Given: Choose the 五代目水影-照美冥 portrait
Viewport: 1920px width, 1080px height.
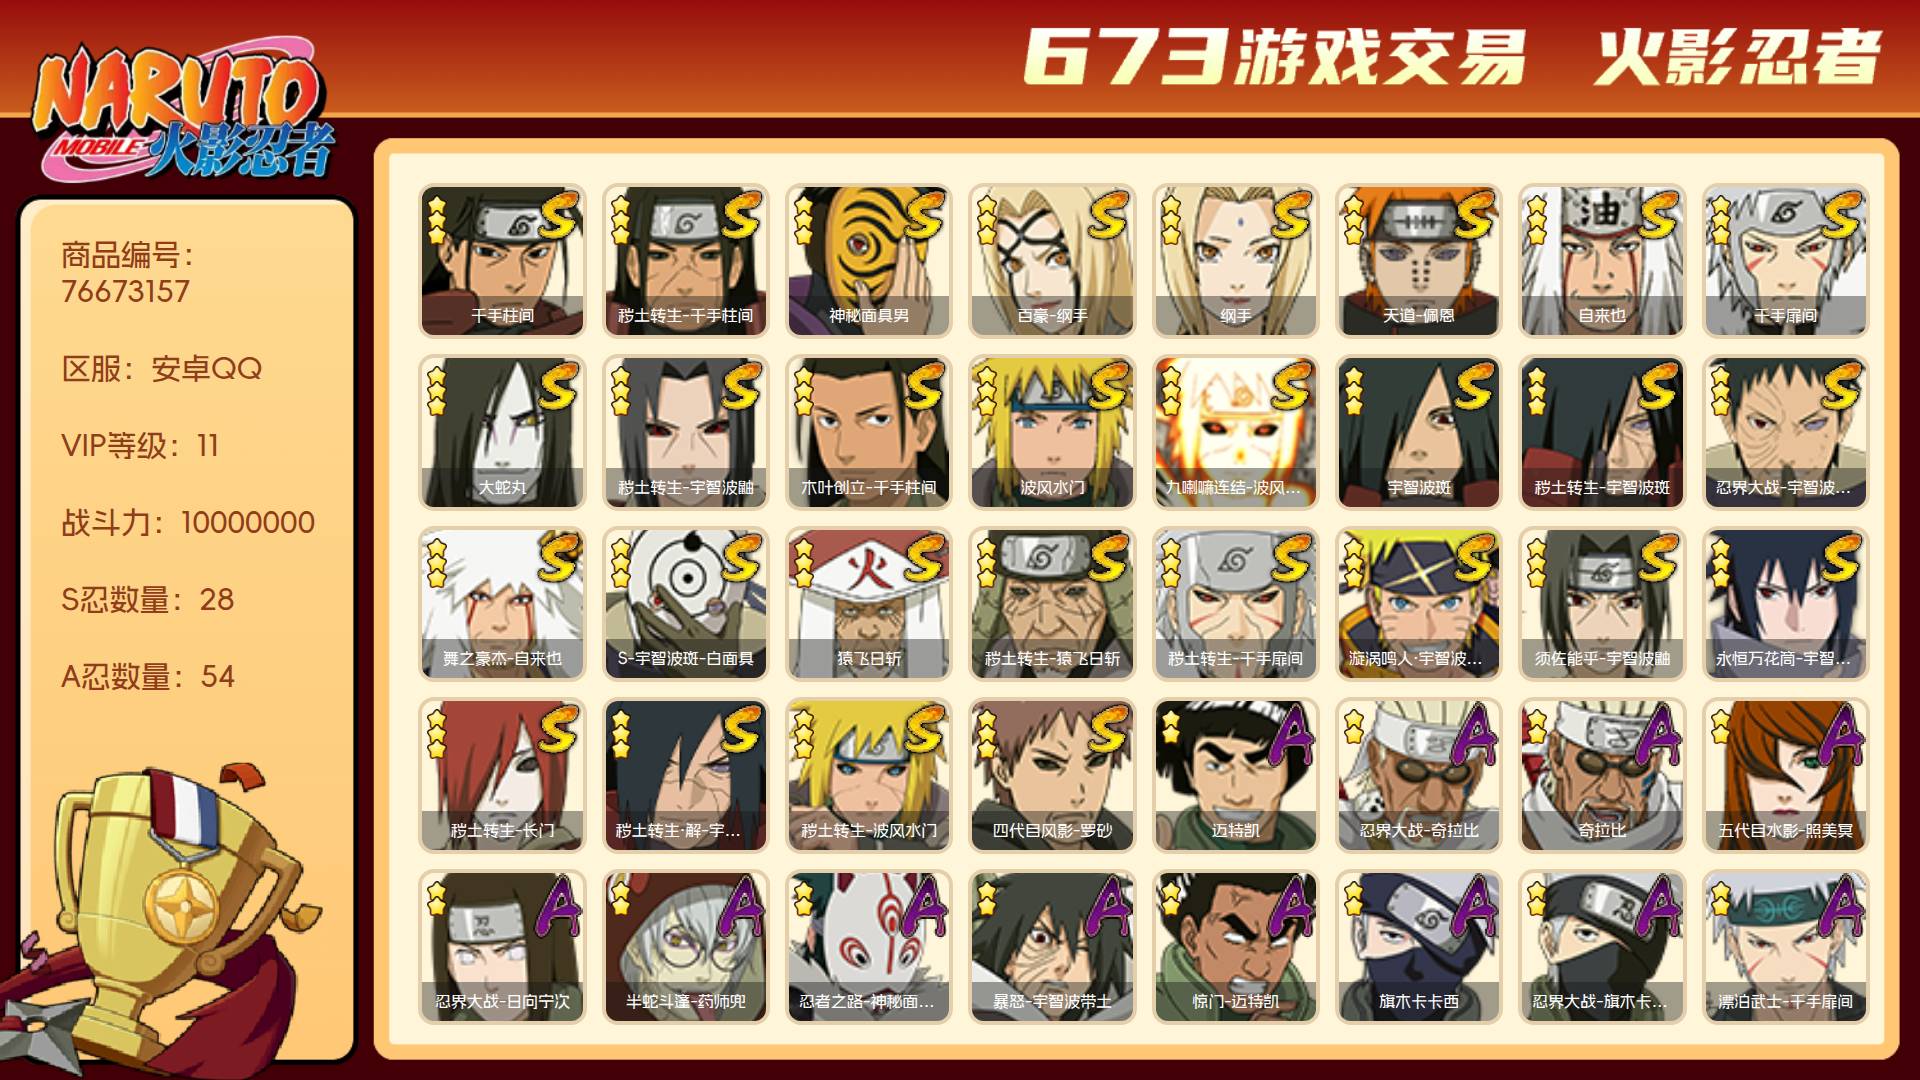Looking at the screenshot, I should pos(1786,776).
